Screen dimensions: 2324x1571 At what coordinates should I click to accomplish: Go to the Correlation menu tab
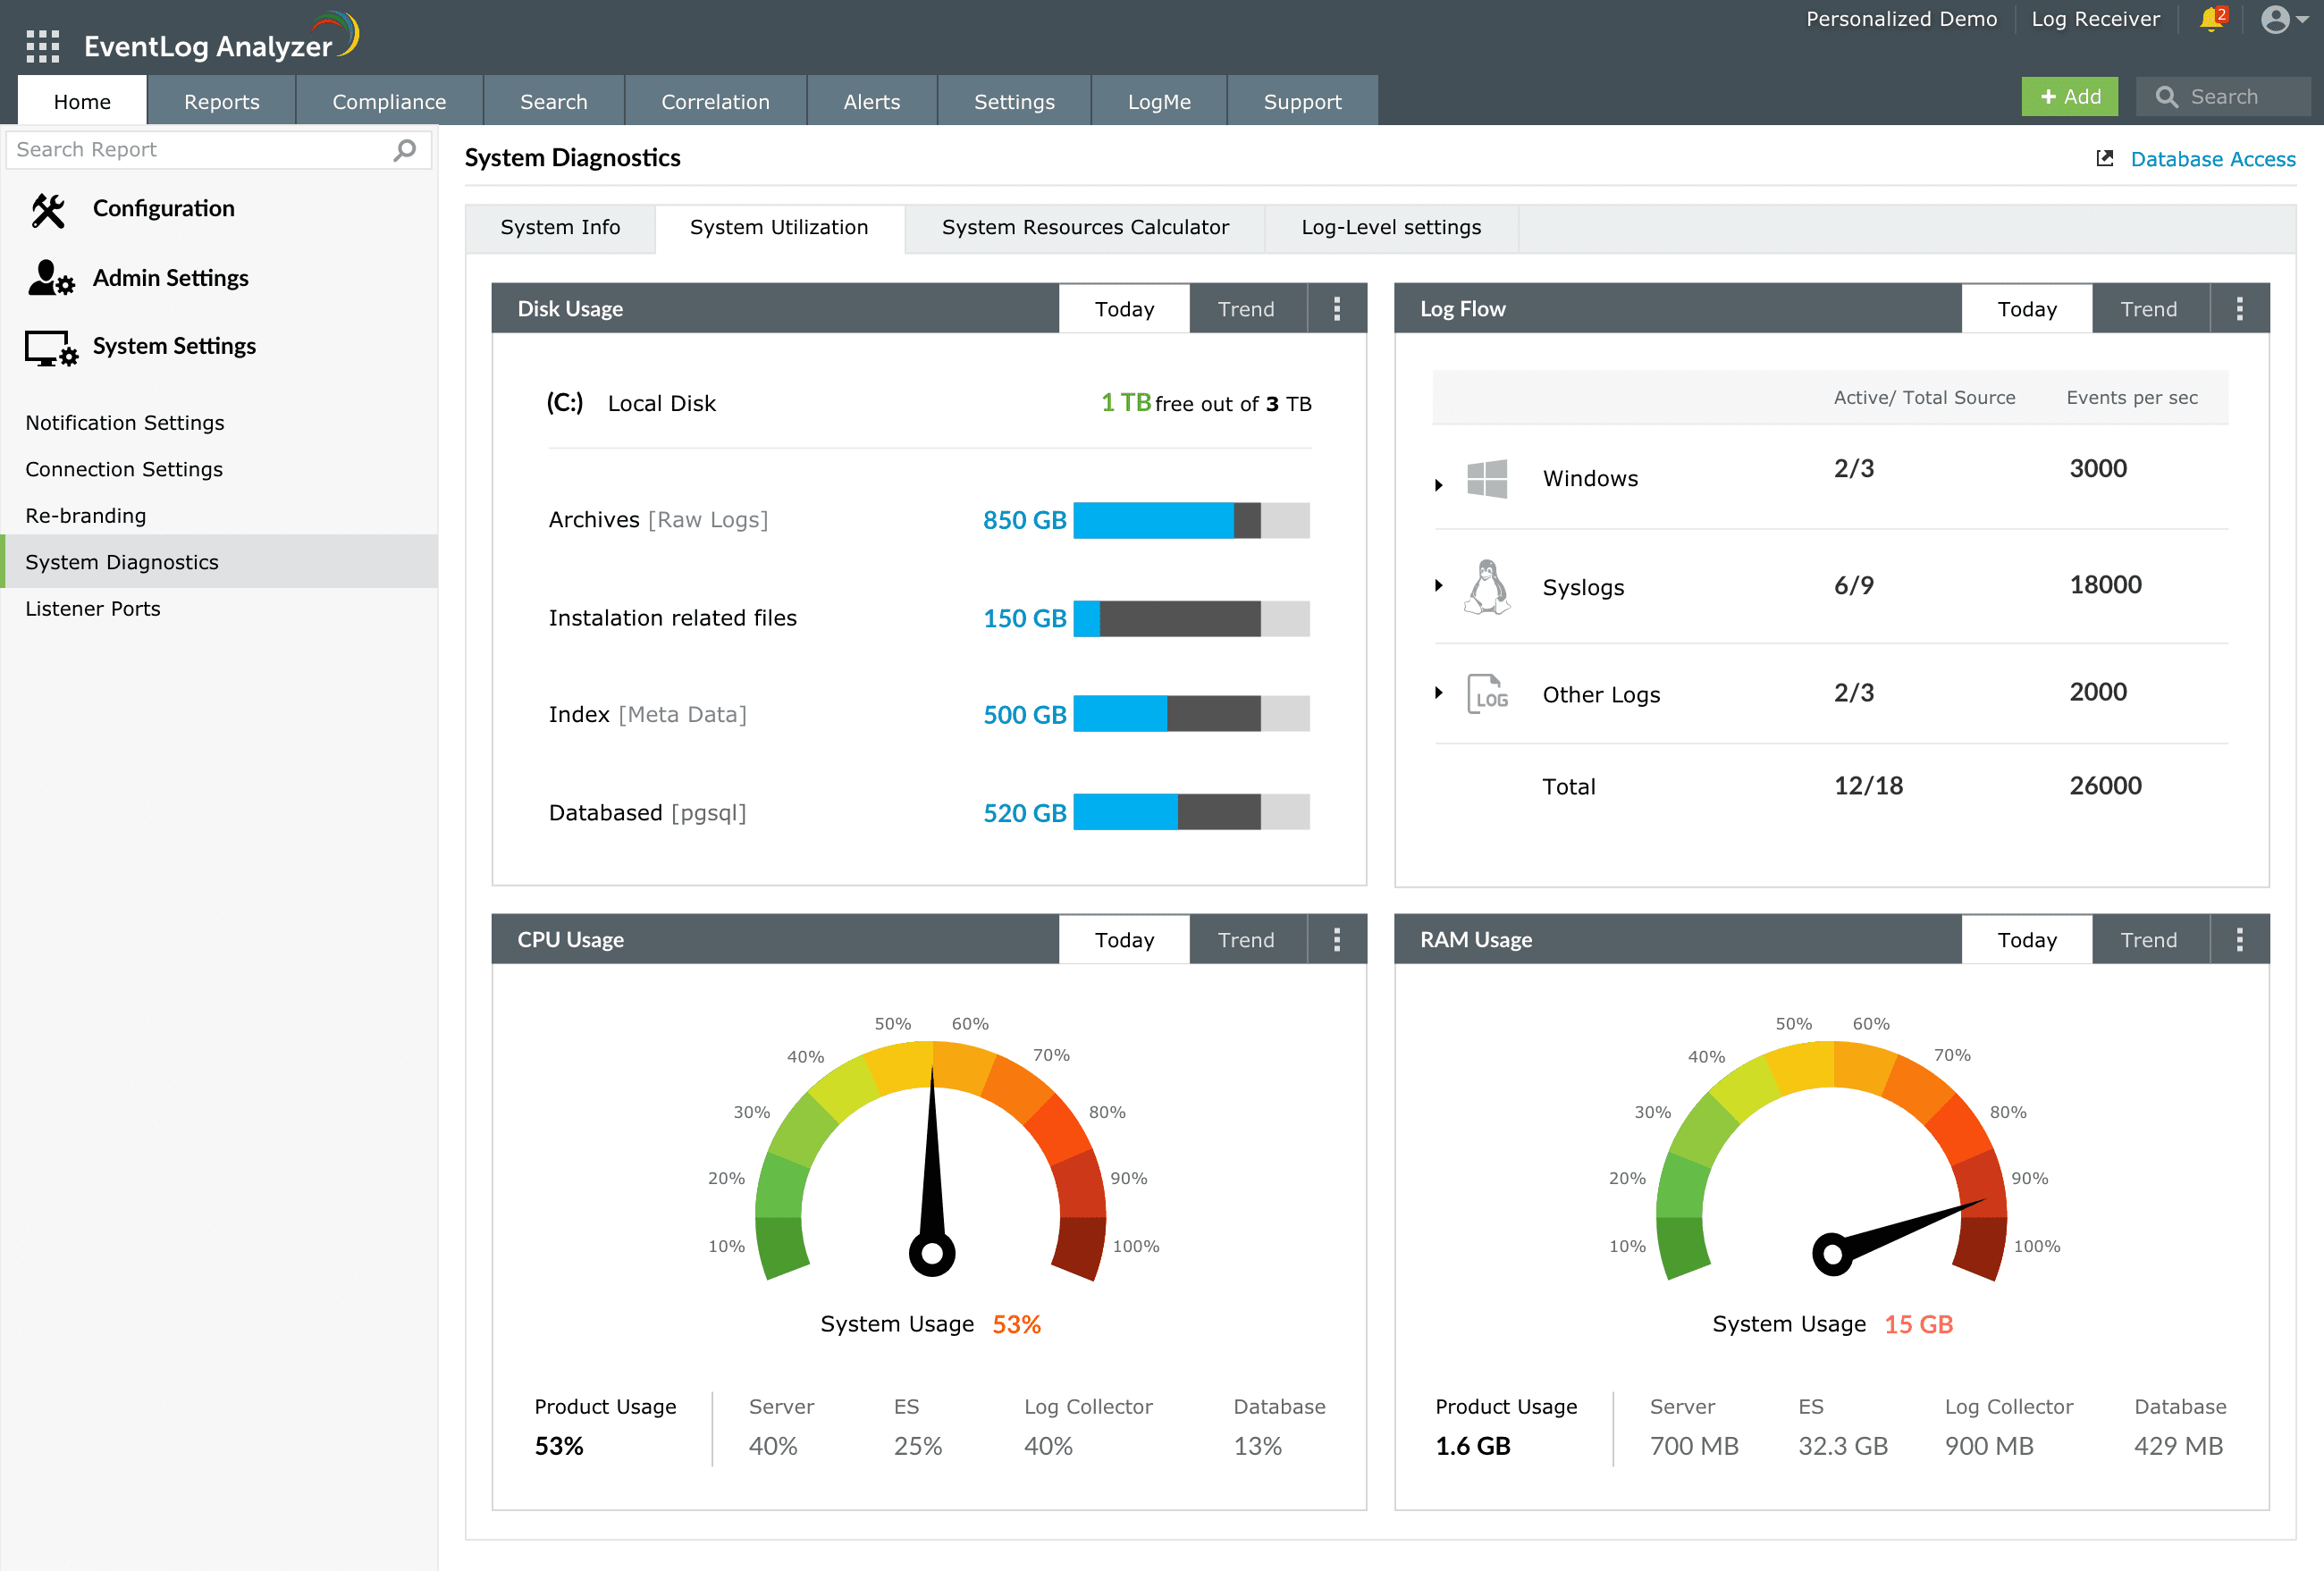[x=715, y=102]
